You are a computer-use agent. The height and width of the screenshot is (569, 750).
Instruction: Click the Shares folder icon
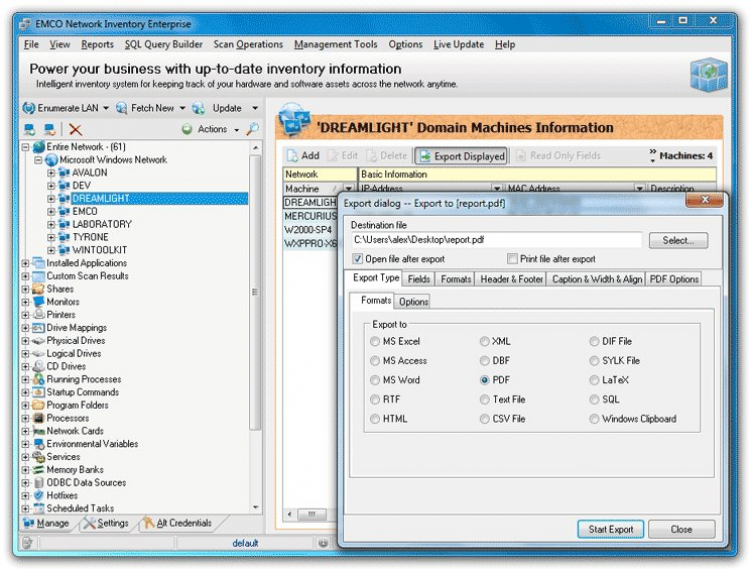(38, 289)
